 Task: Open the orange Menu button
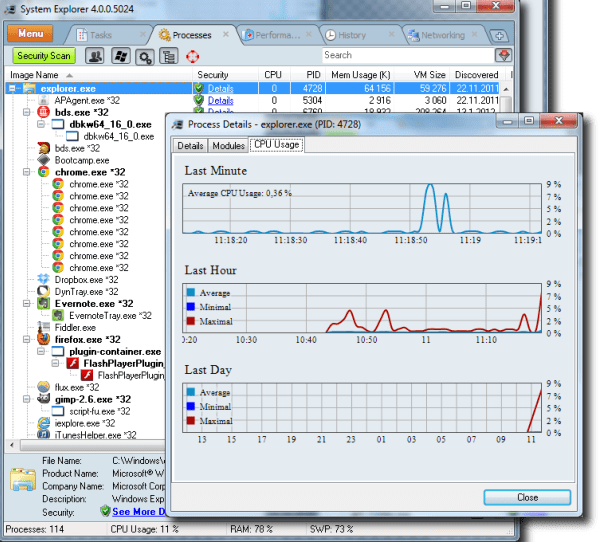[30, 34]
